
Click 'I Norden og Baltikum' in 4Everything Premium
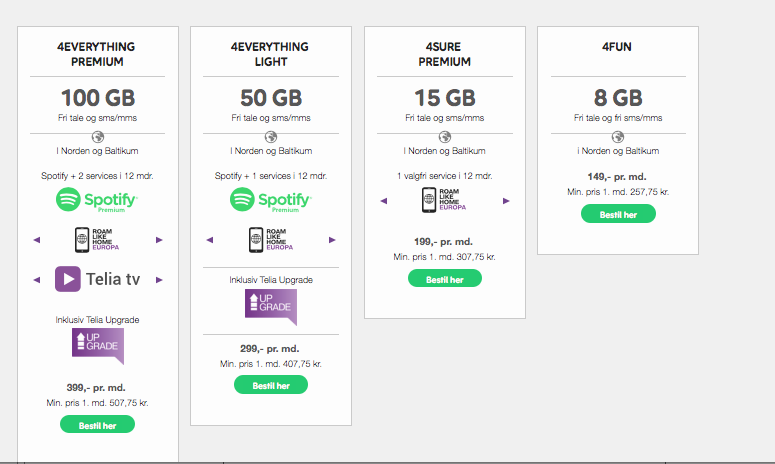pos(97,151)
